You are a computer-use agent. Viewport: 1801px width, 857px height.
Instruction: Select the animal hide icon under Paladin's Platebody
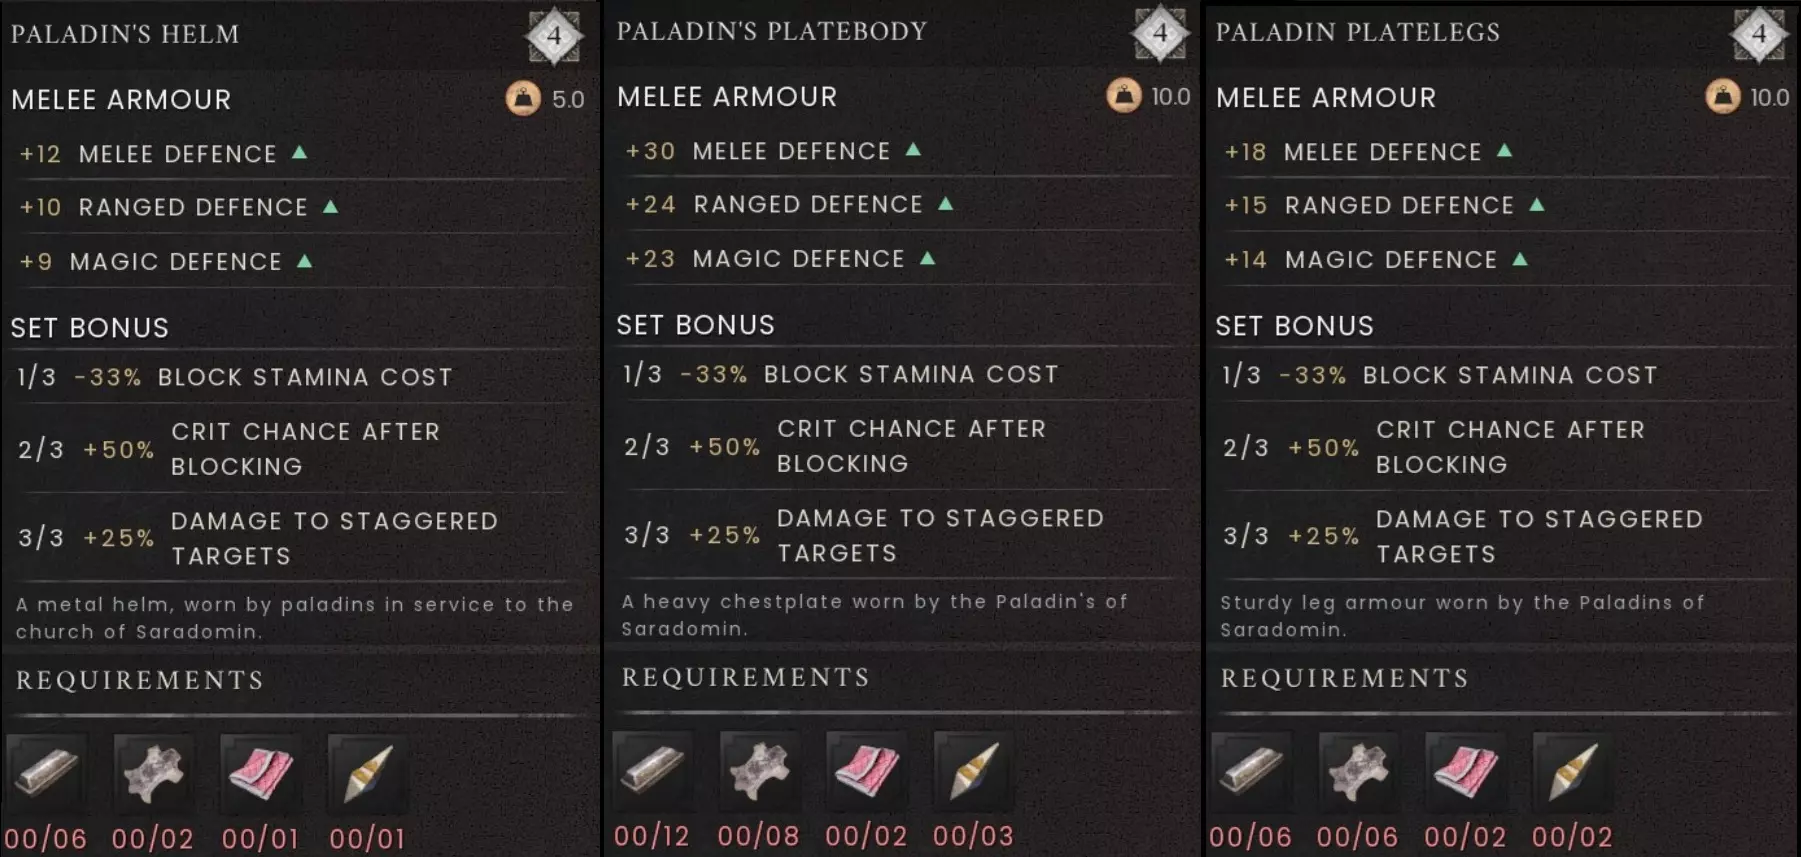tap(758, 770)
